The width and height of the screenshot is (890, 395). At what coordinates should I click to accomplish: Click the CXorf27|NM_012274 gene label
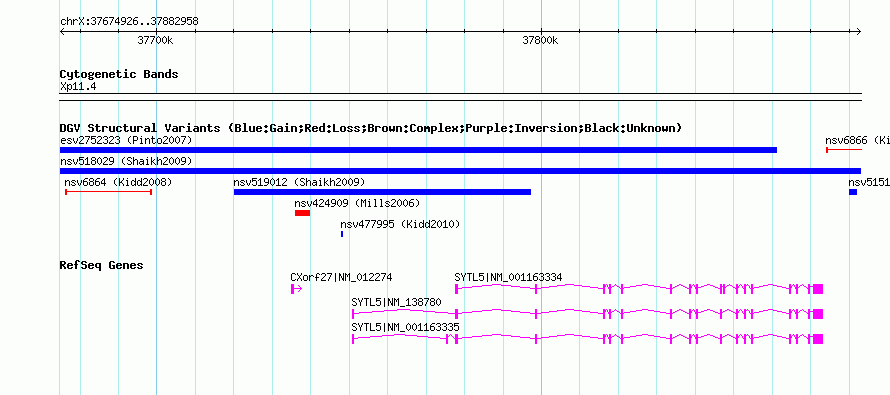[341, 278]
